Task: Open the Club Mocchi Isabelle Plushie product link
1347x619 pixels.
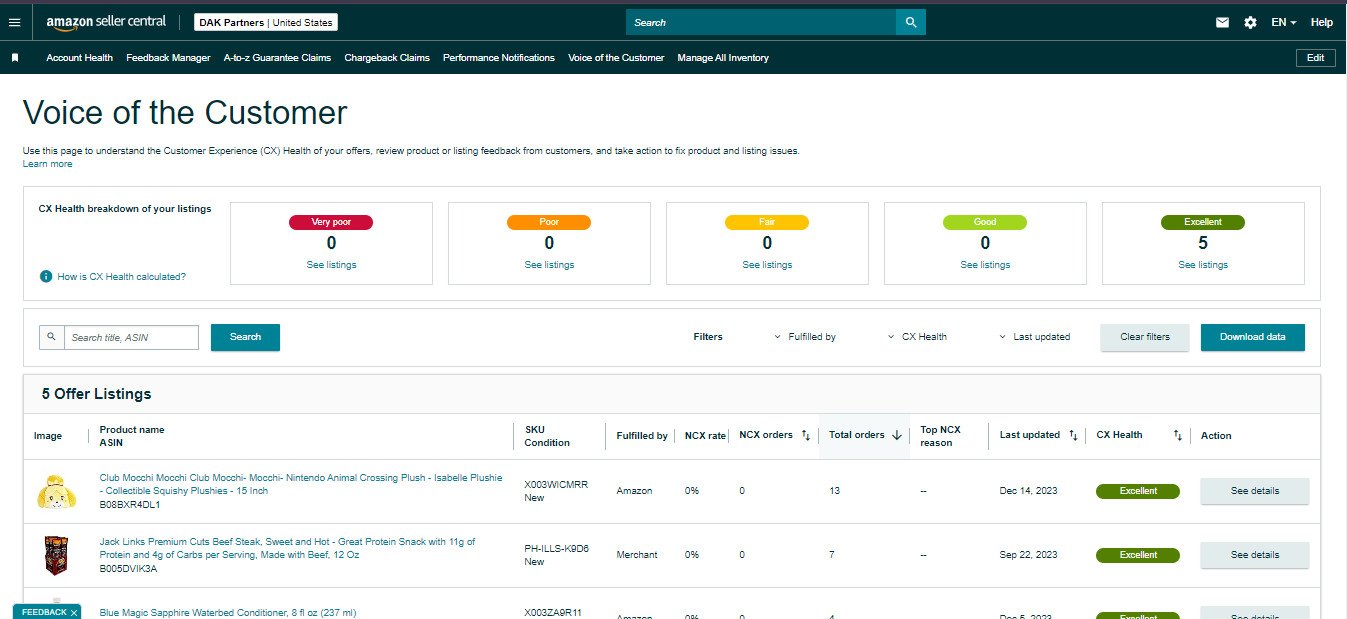Action: click(x=301, y=484)
